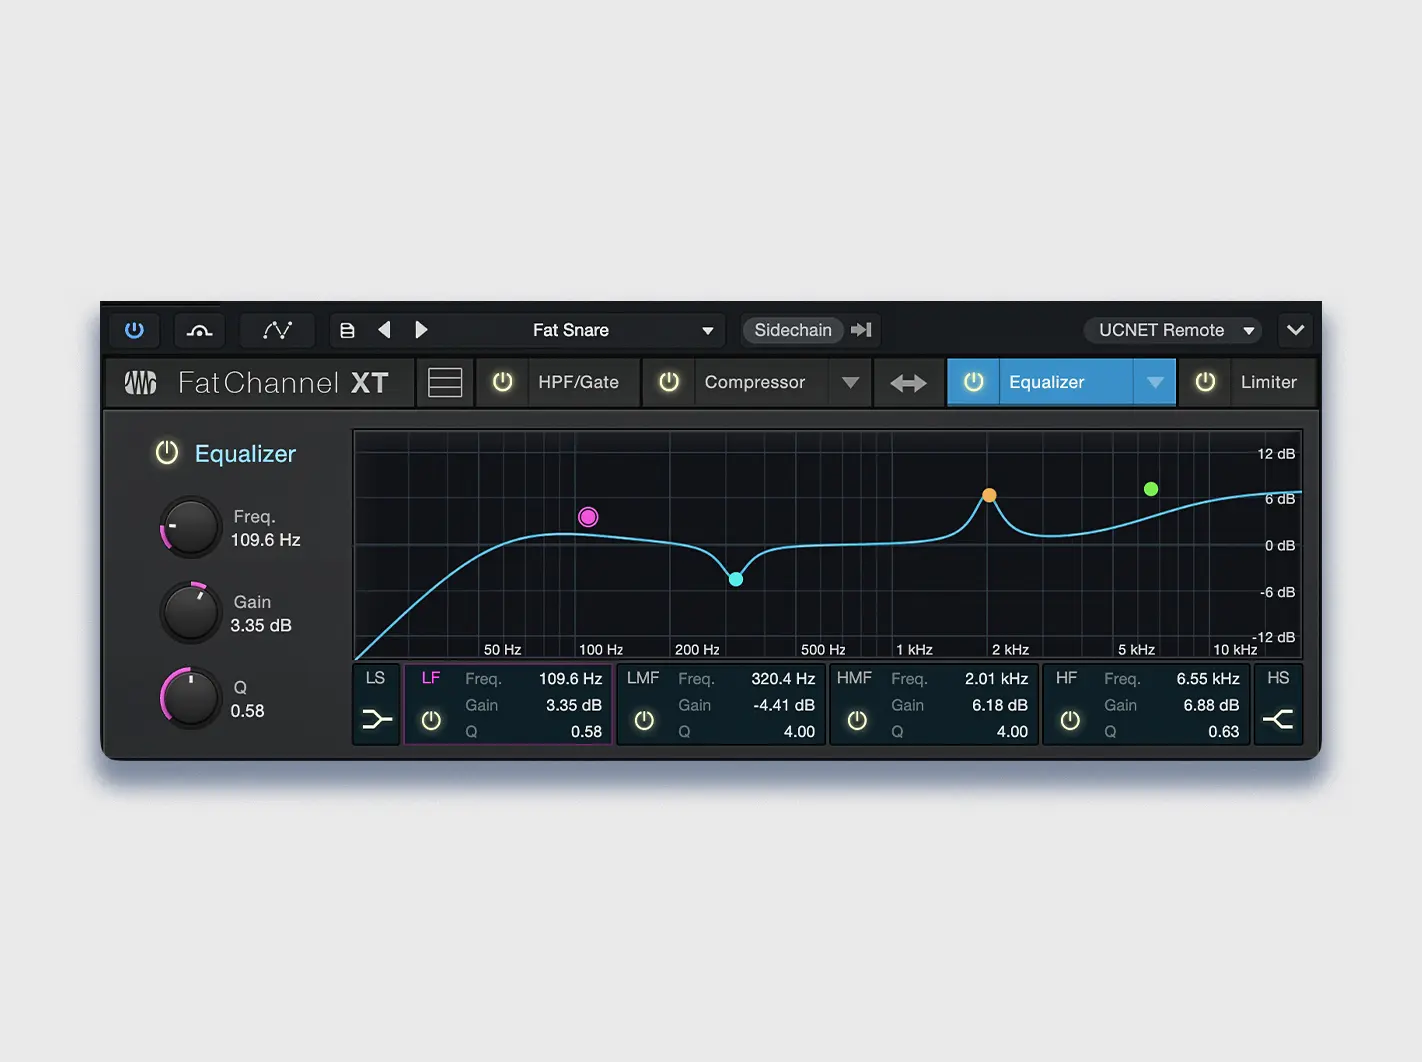
Task: Open the preset file icon left of preset arrows
Action: click(x=347, y=330)
